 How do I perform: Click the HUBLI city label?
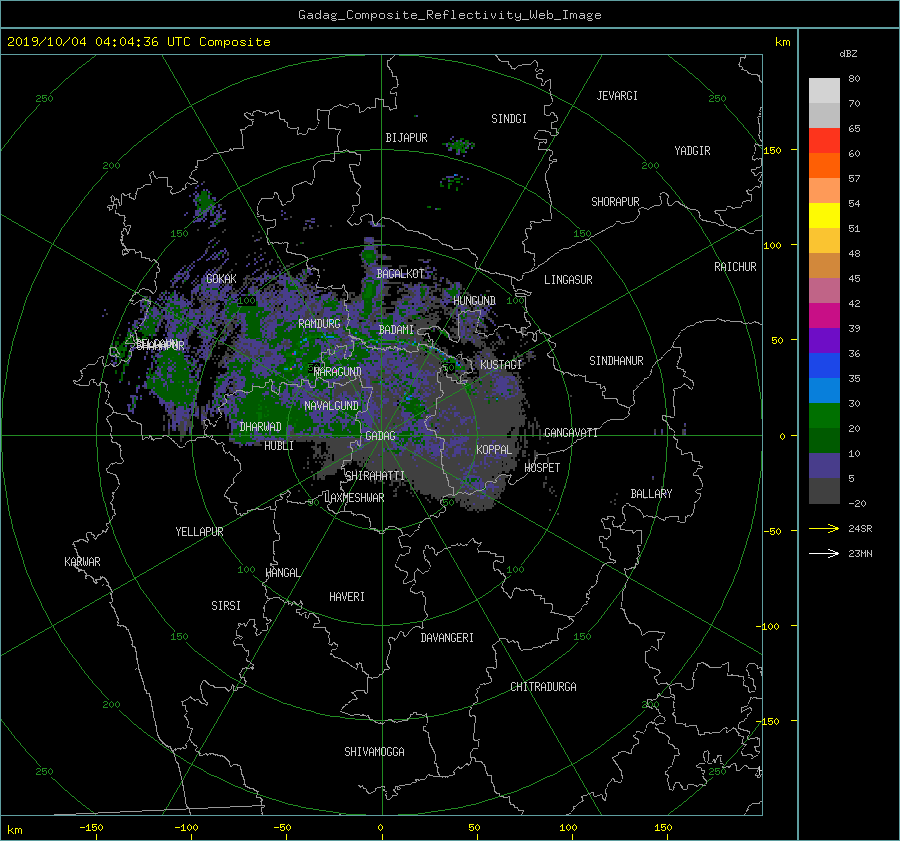point(279,446)
